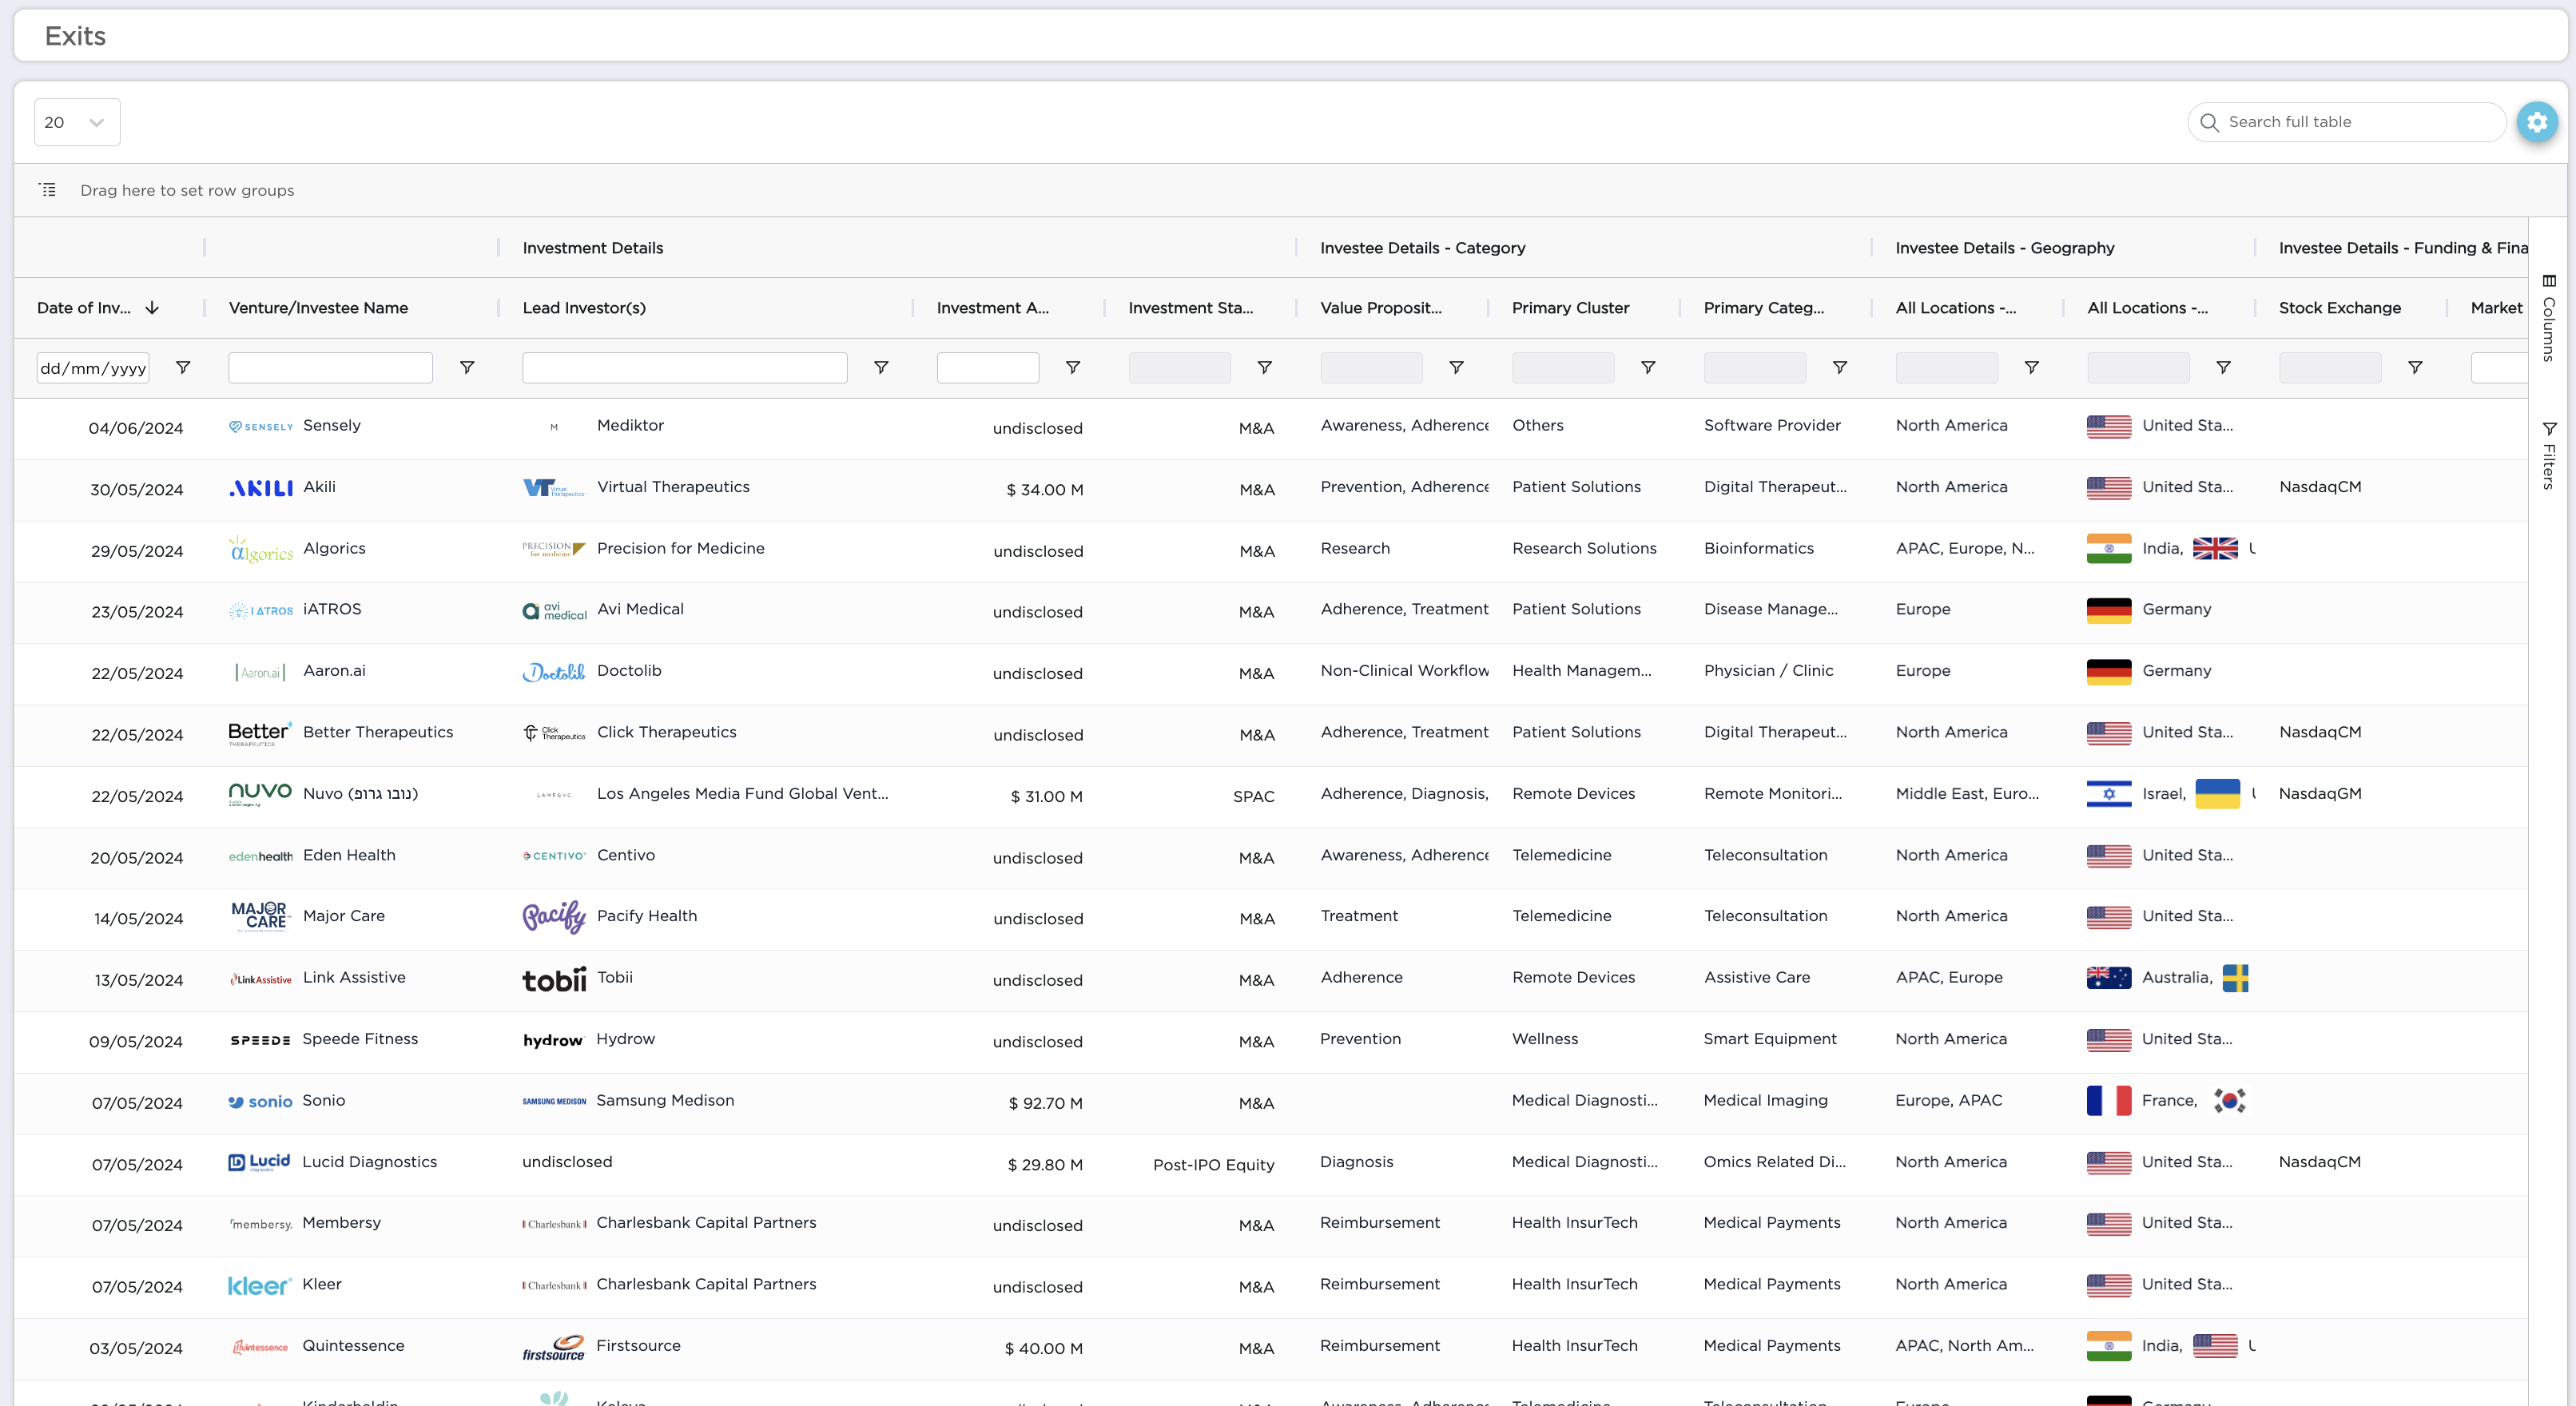Click the Doctolib investor logo
2576x1406 pixels.
[x=554, y=672]
